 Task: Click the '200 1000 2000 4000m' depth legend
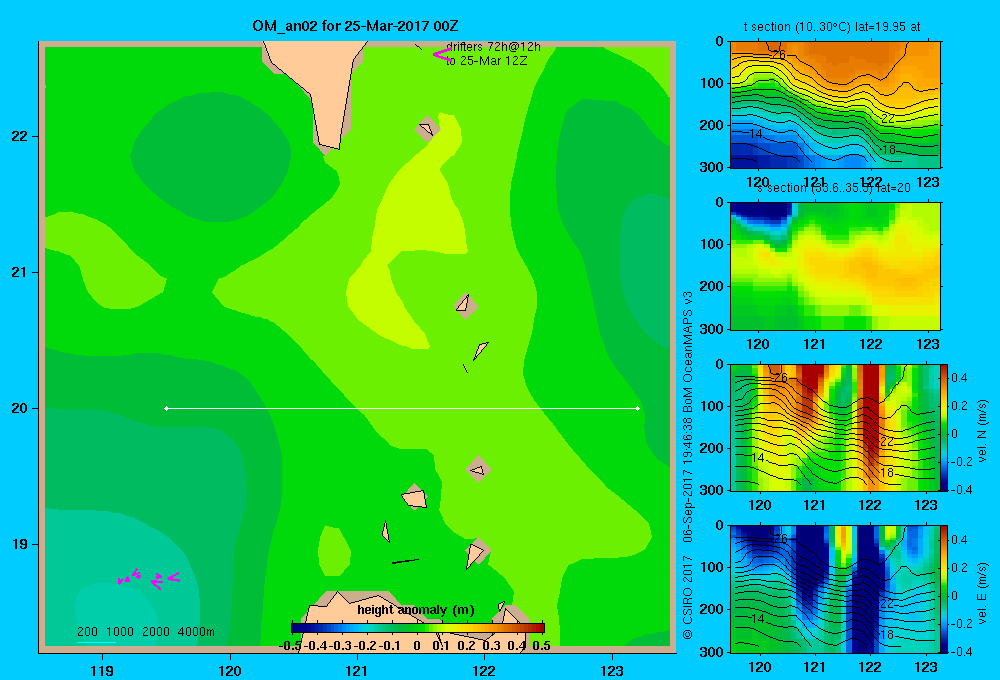pyautogui.click(x=145, y=632)
